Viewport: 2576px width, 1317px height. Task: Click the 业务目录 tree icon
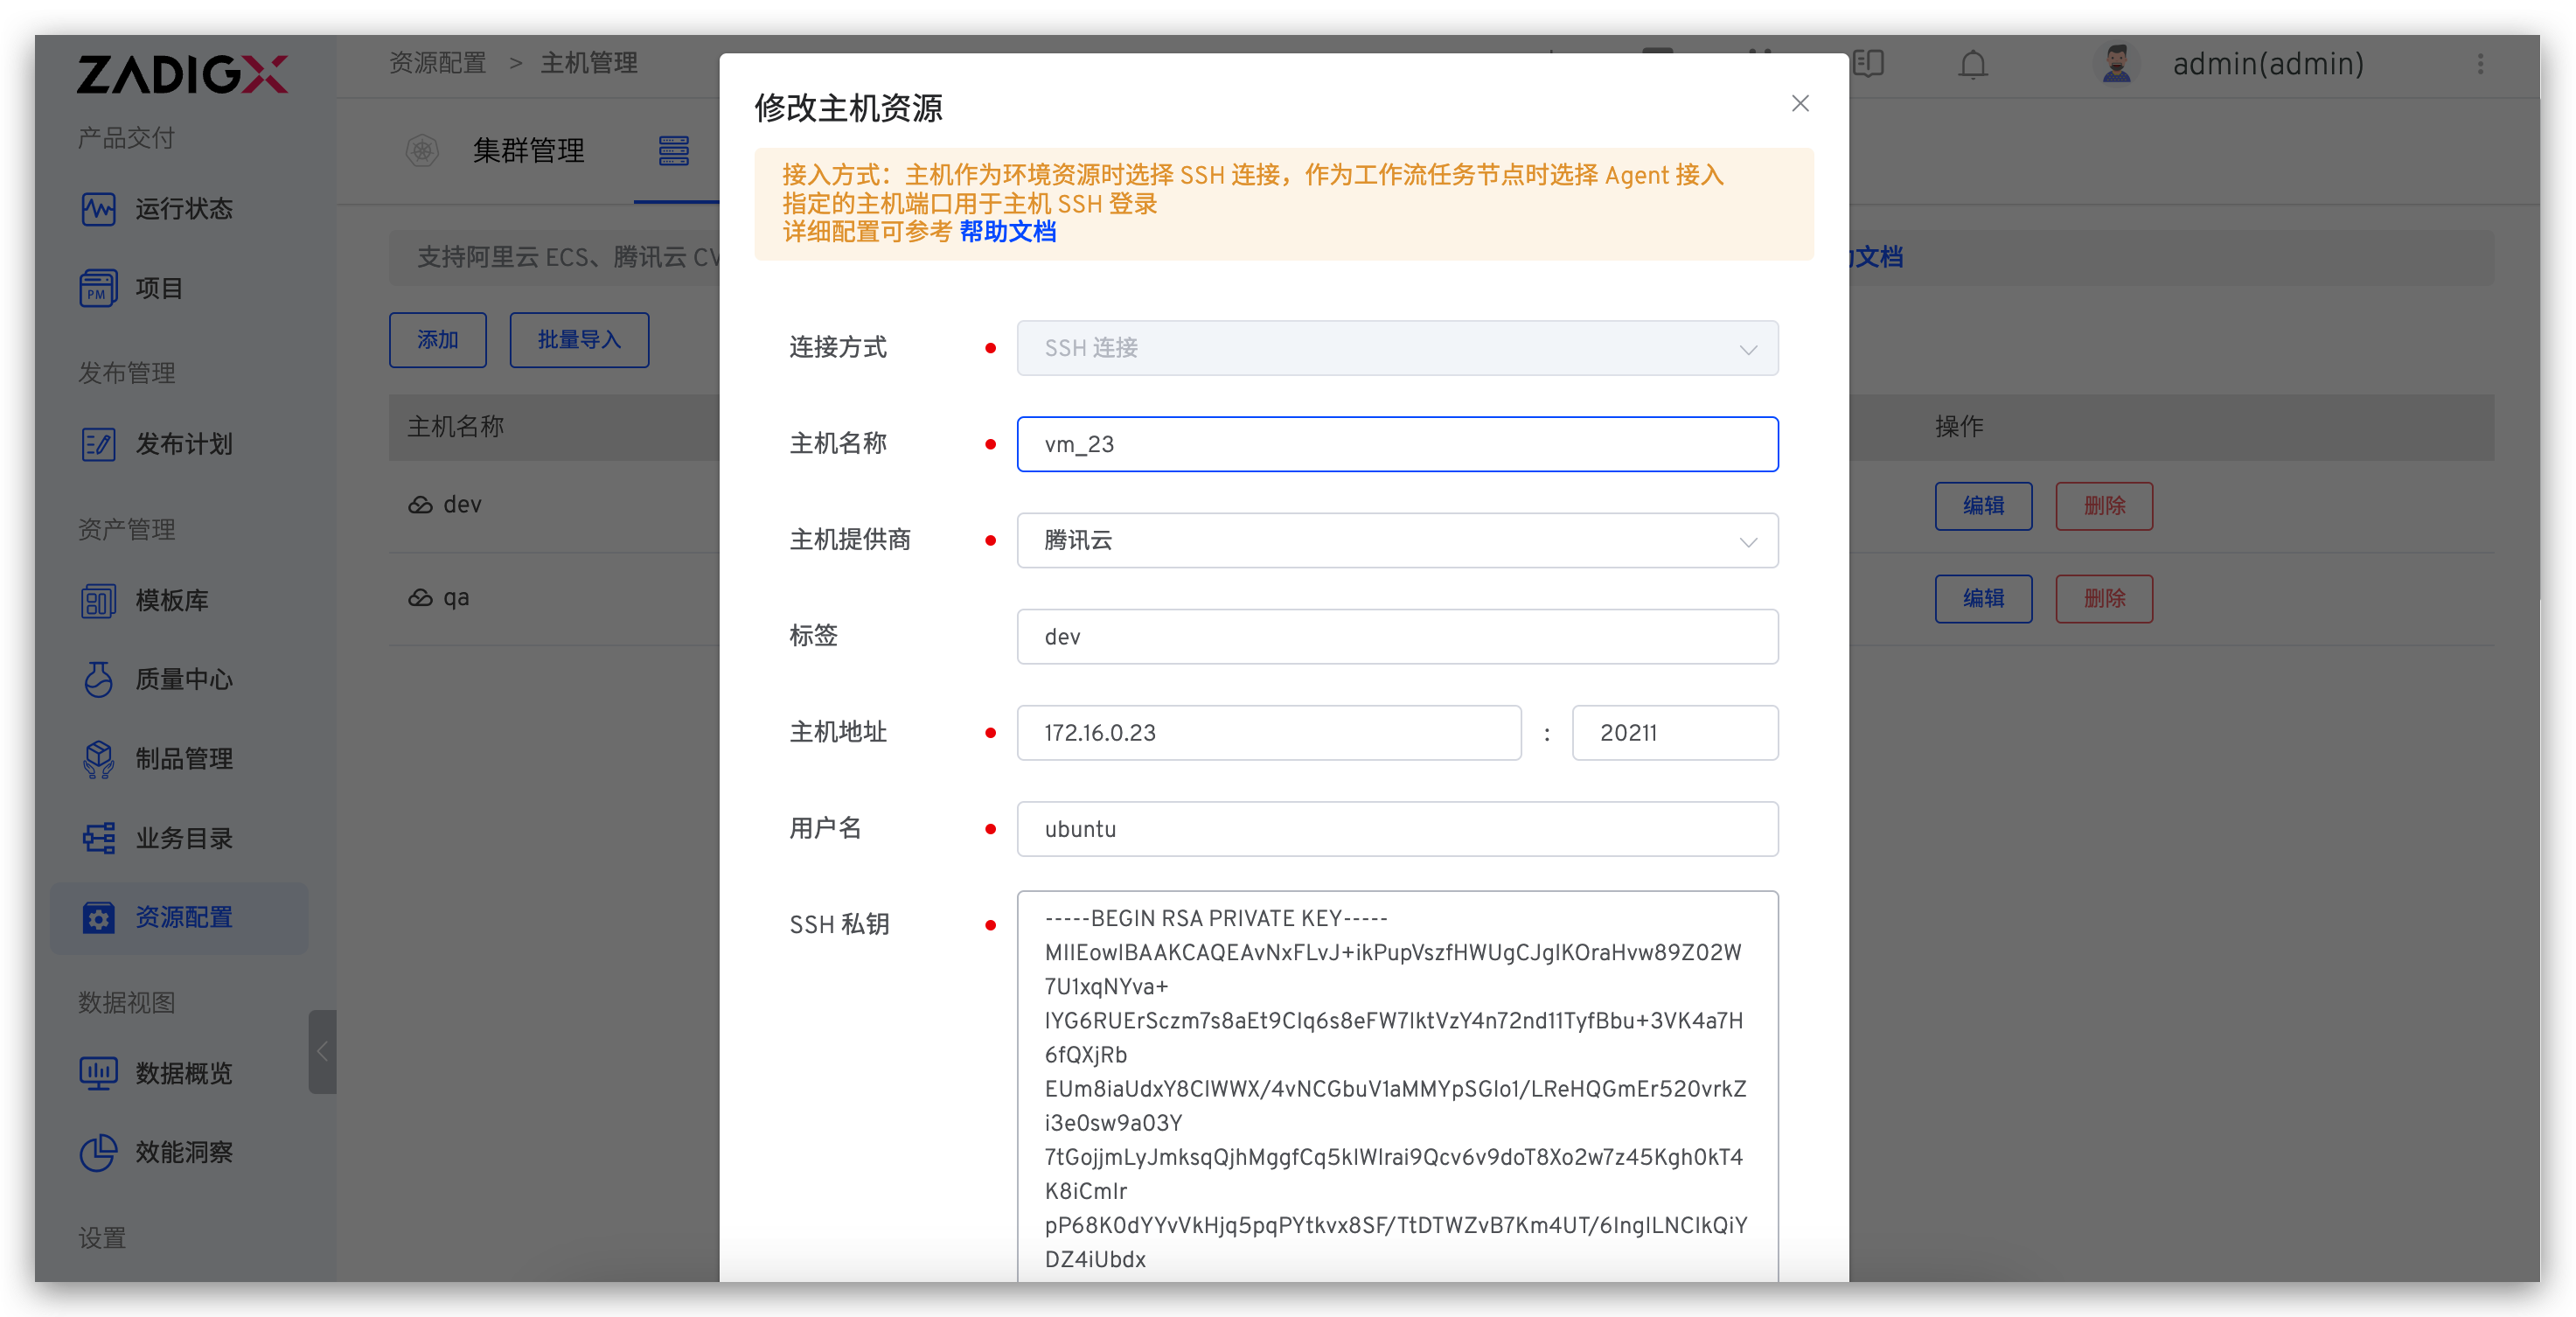[98, 838]
